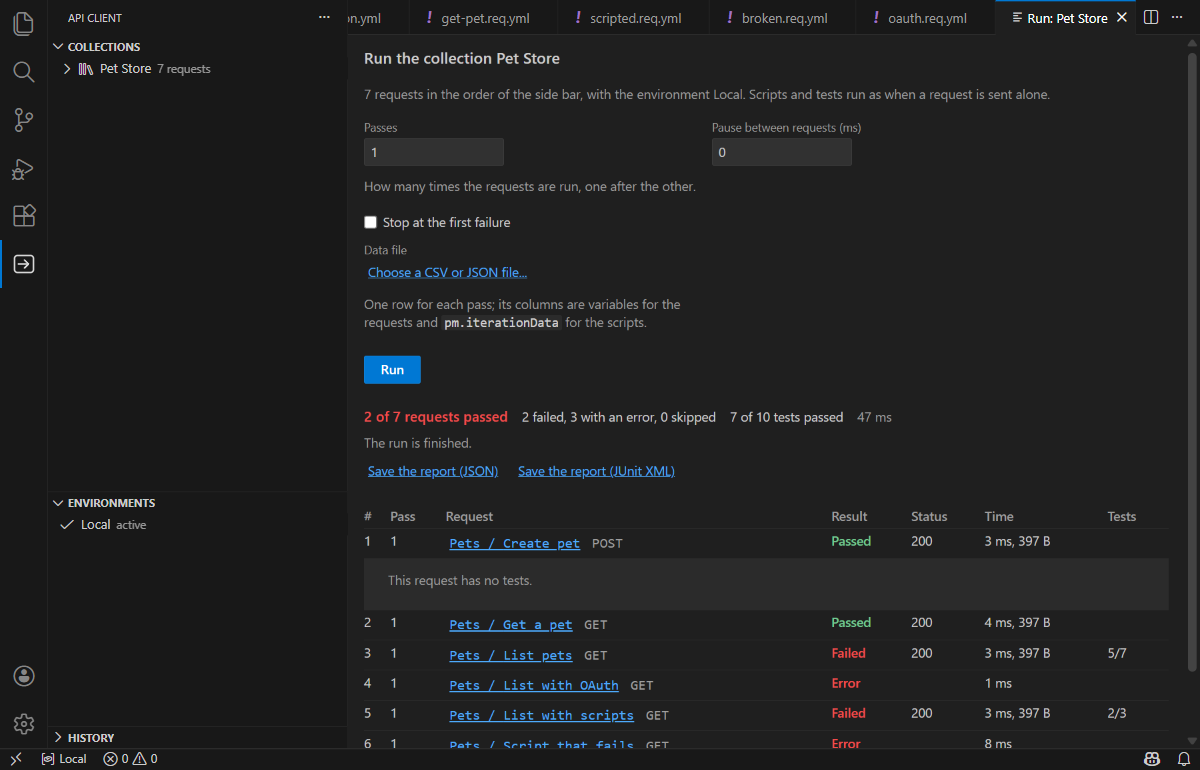Click the '47 ms' total duration

[874, 417]
